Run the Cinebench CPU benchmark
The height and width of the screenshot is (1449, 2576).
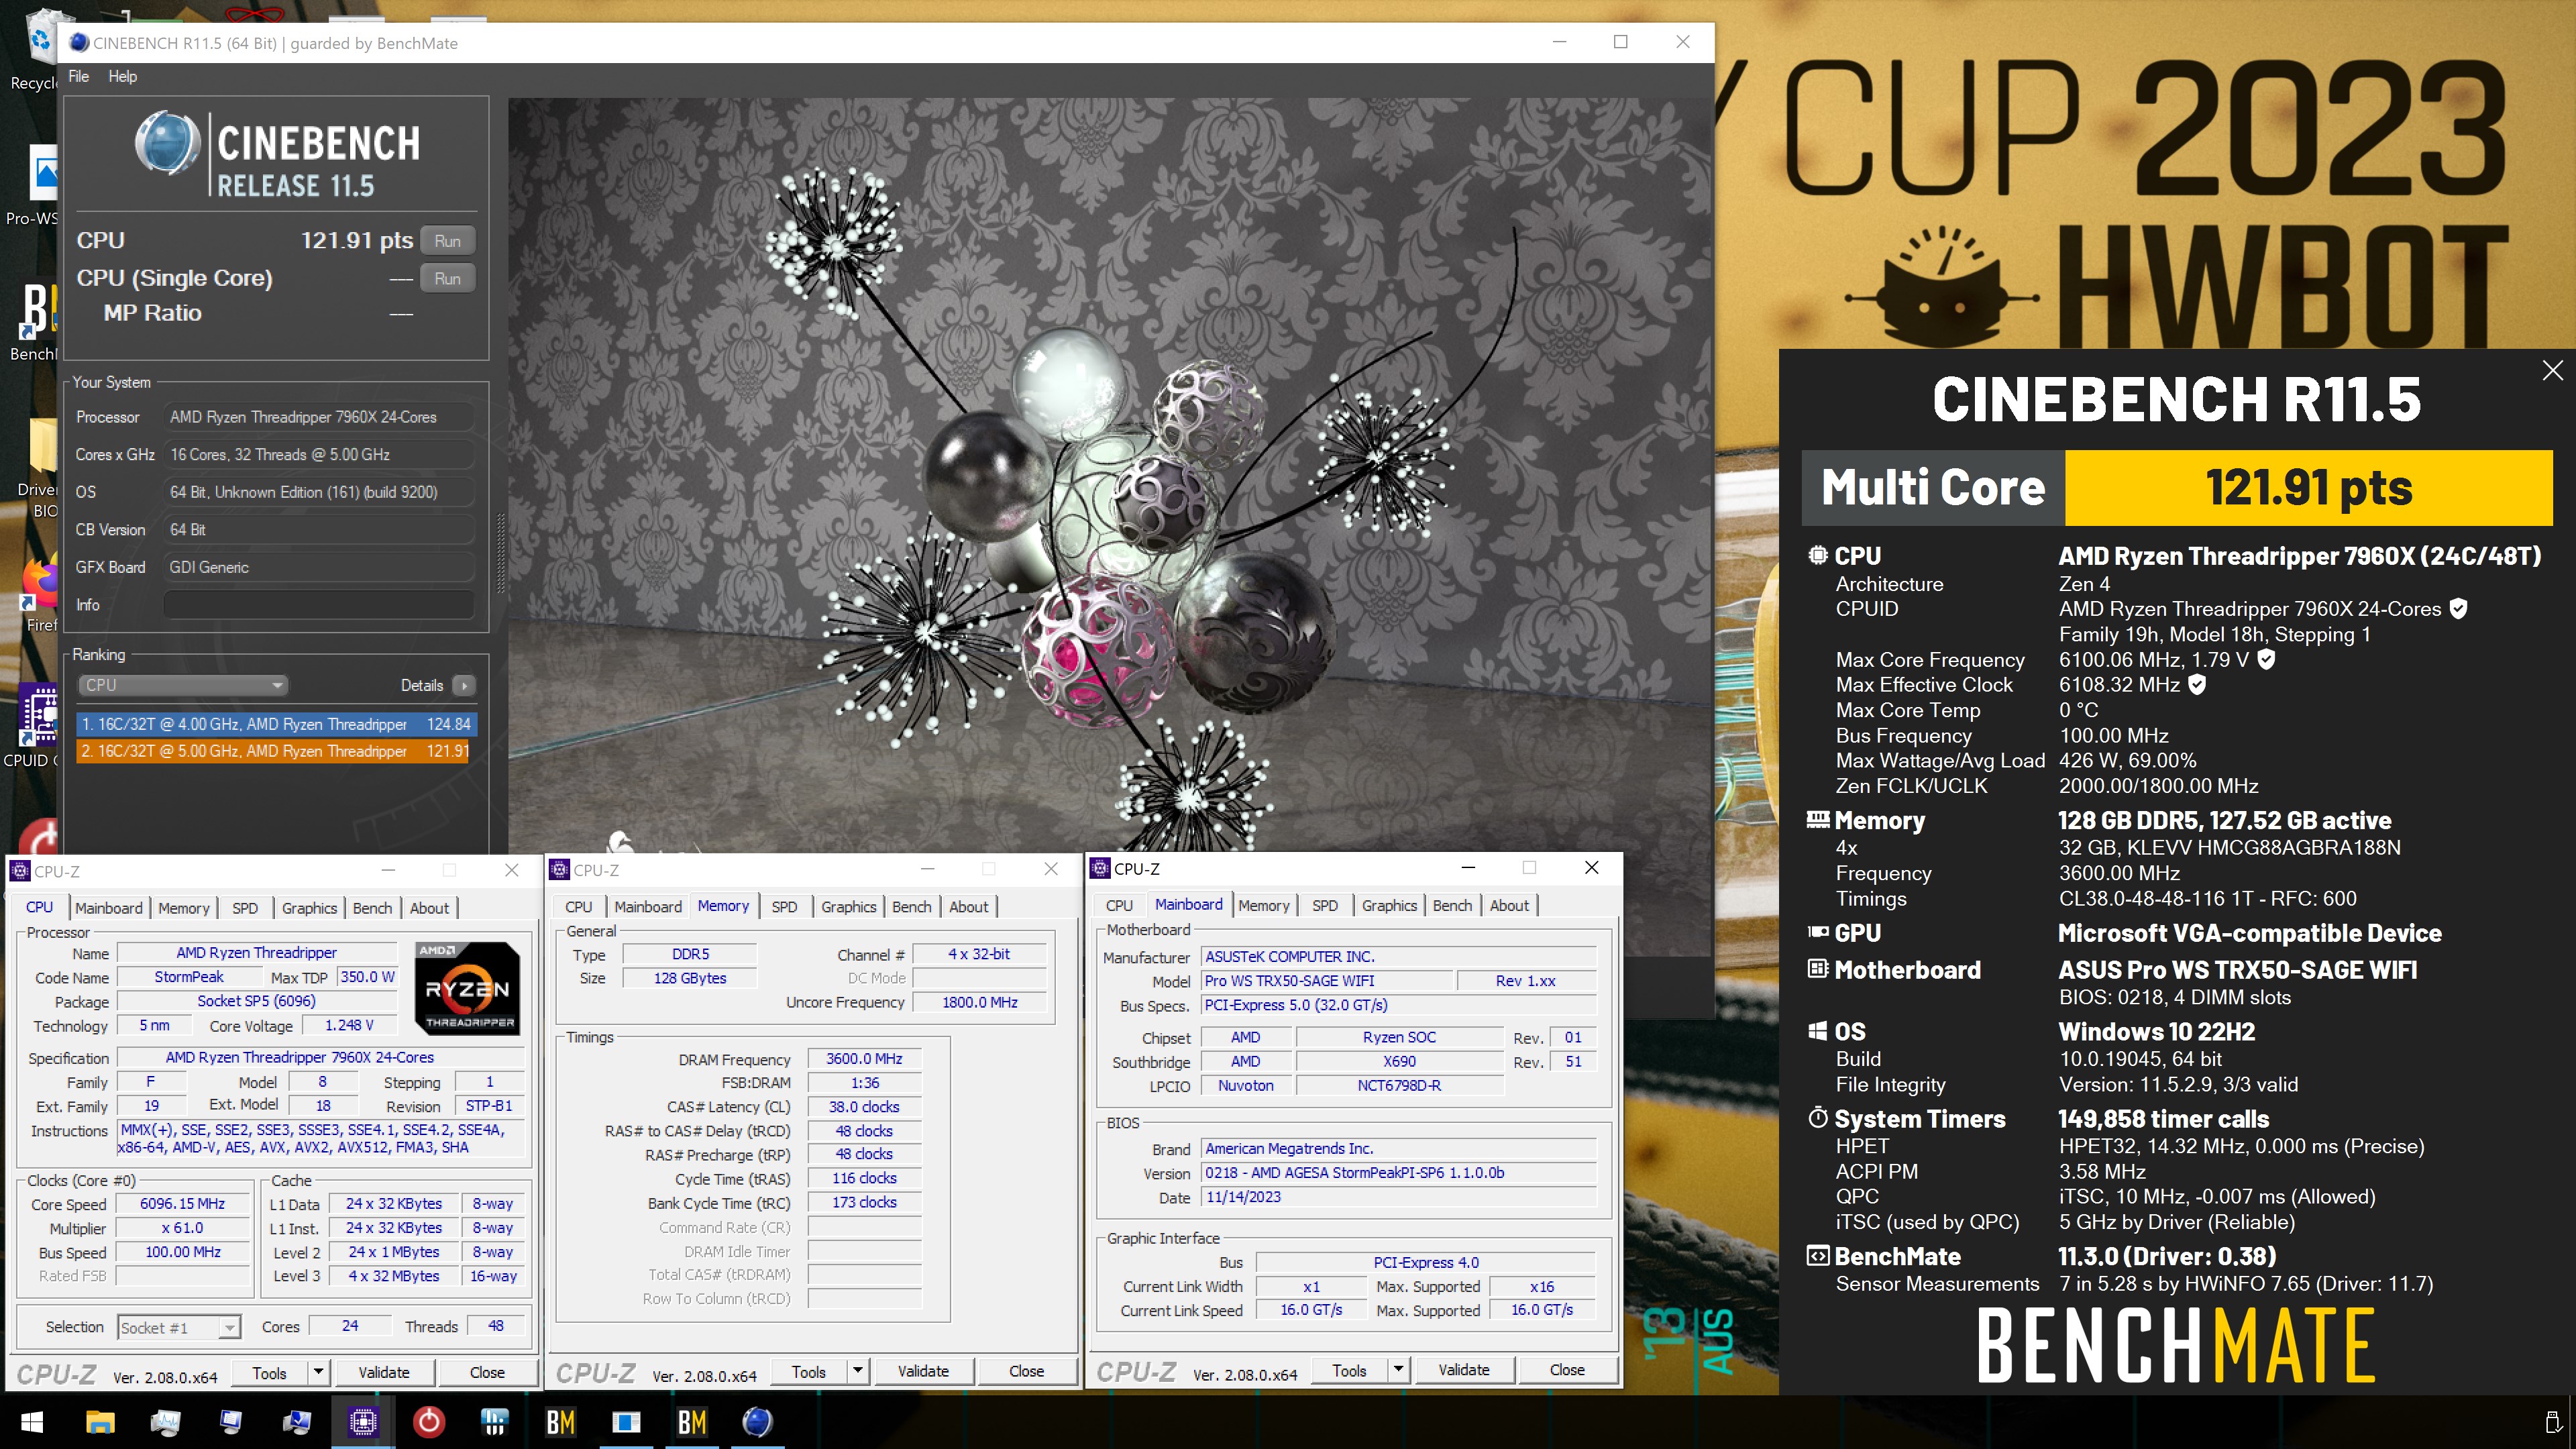click(x=447, y=241)
